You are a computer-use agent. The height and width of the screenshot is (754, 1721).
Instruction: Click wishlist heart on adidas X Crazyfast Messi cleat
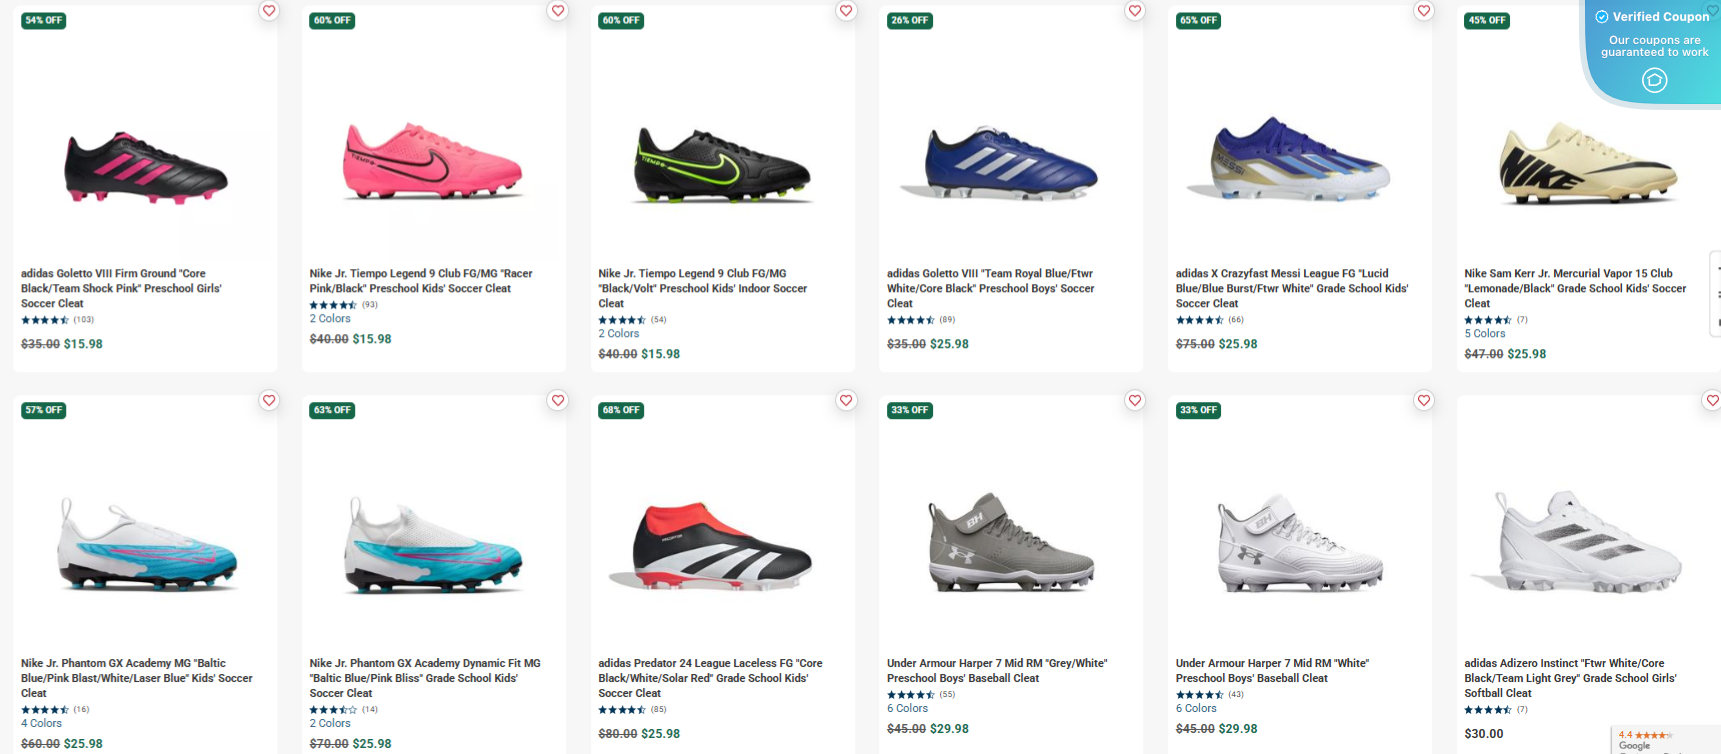pyautogui.click(x=1423, y=10)
